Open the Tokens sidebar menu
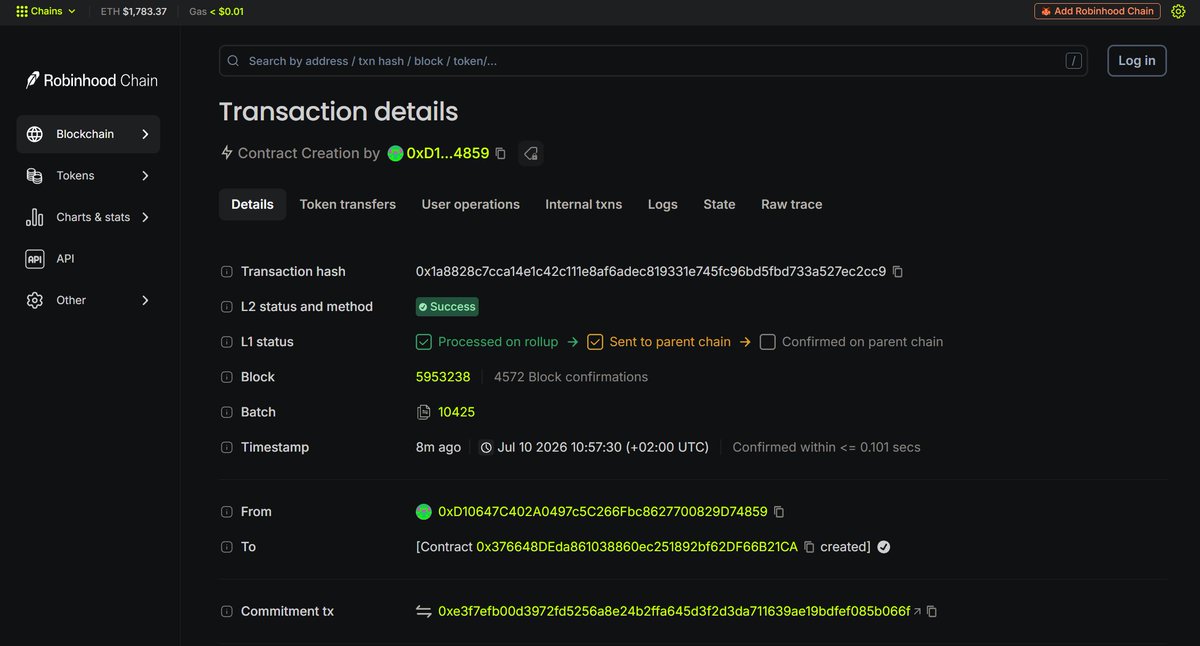The image size is (1200, 646). coord(88,176)
